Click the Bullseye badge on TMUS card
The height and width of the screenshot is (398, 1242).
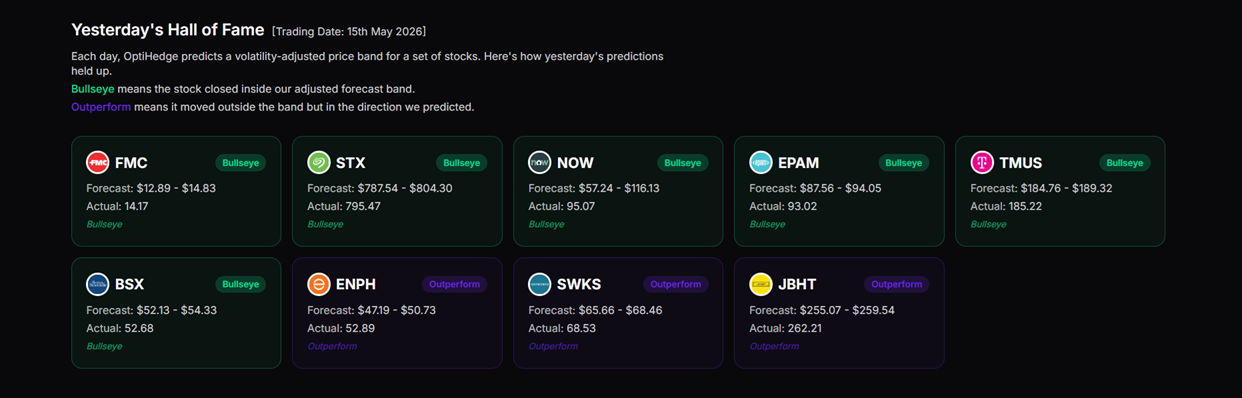point(1125,162)
